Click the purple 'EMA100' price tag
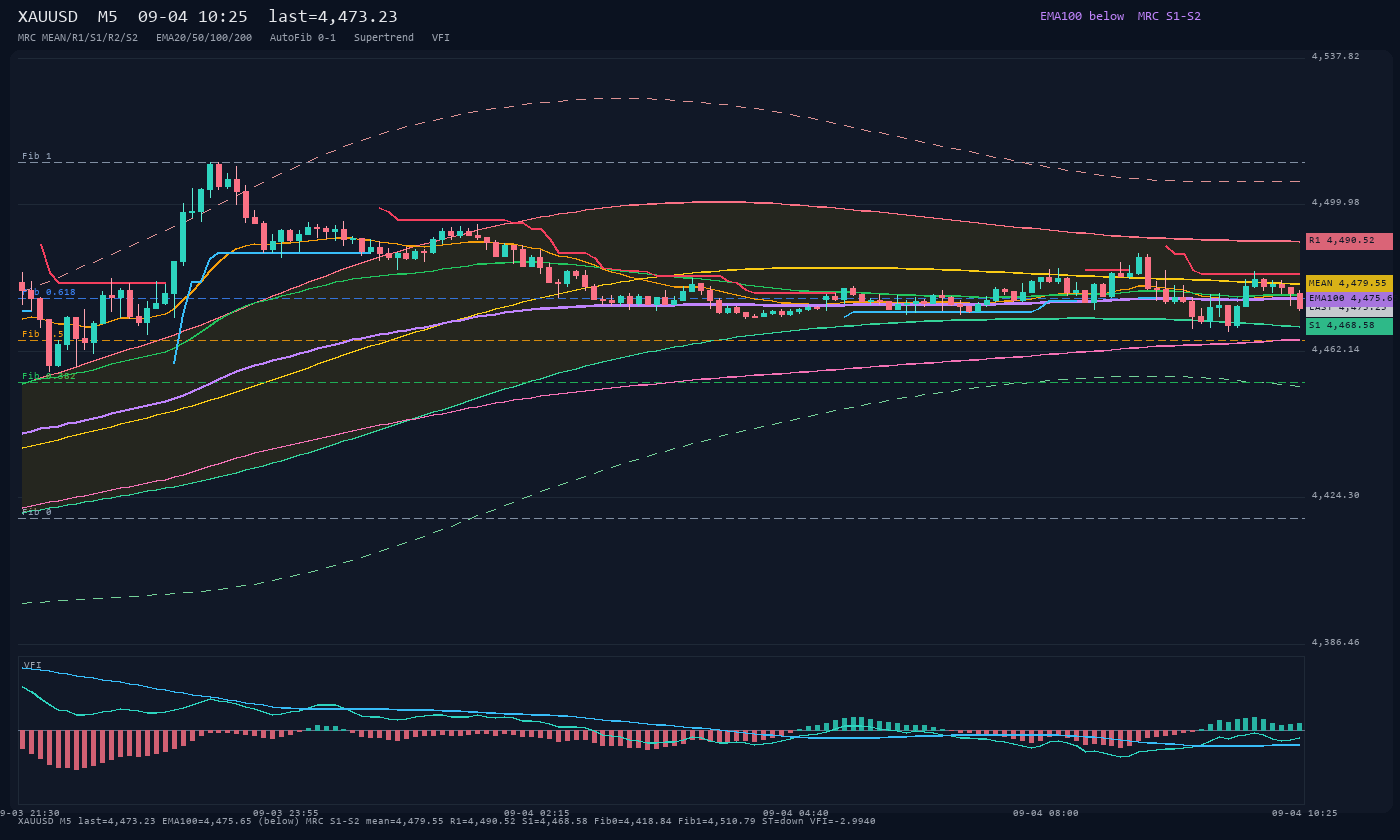The image size is (1400, 840). click(1349, 298)
